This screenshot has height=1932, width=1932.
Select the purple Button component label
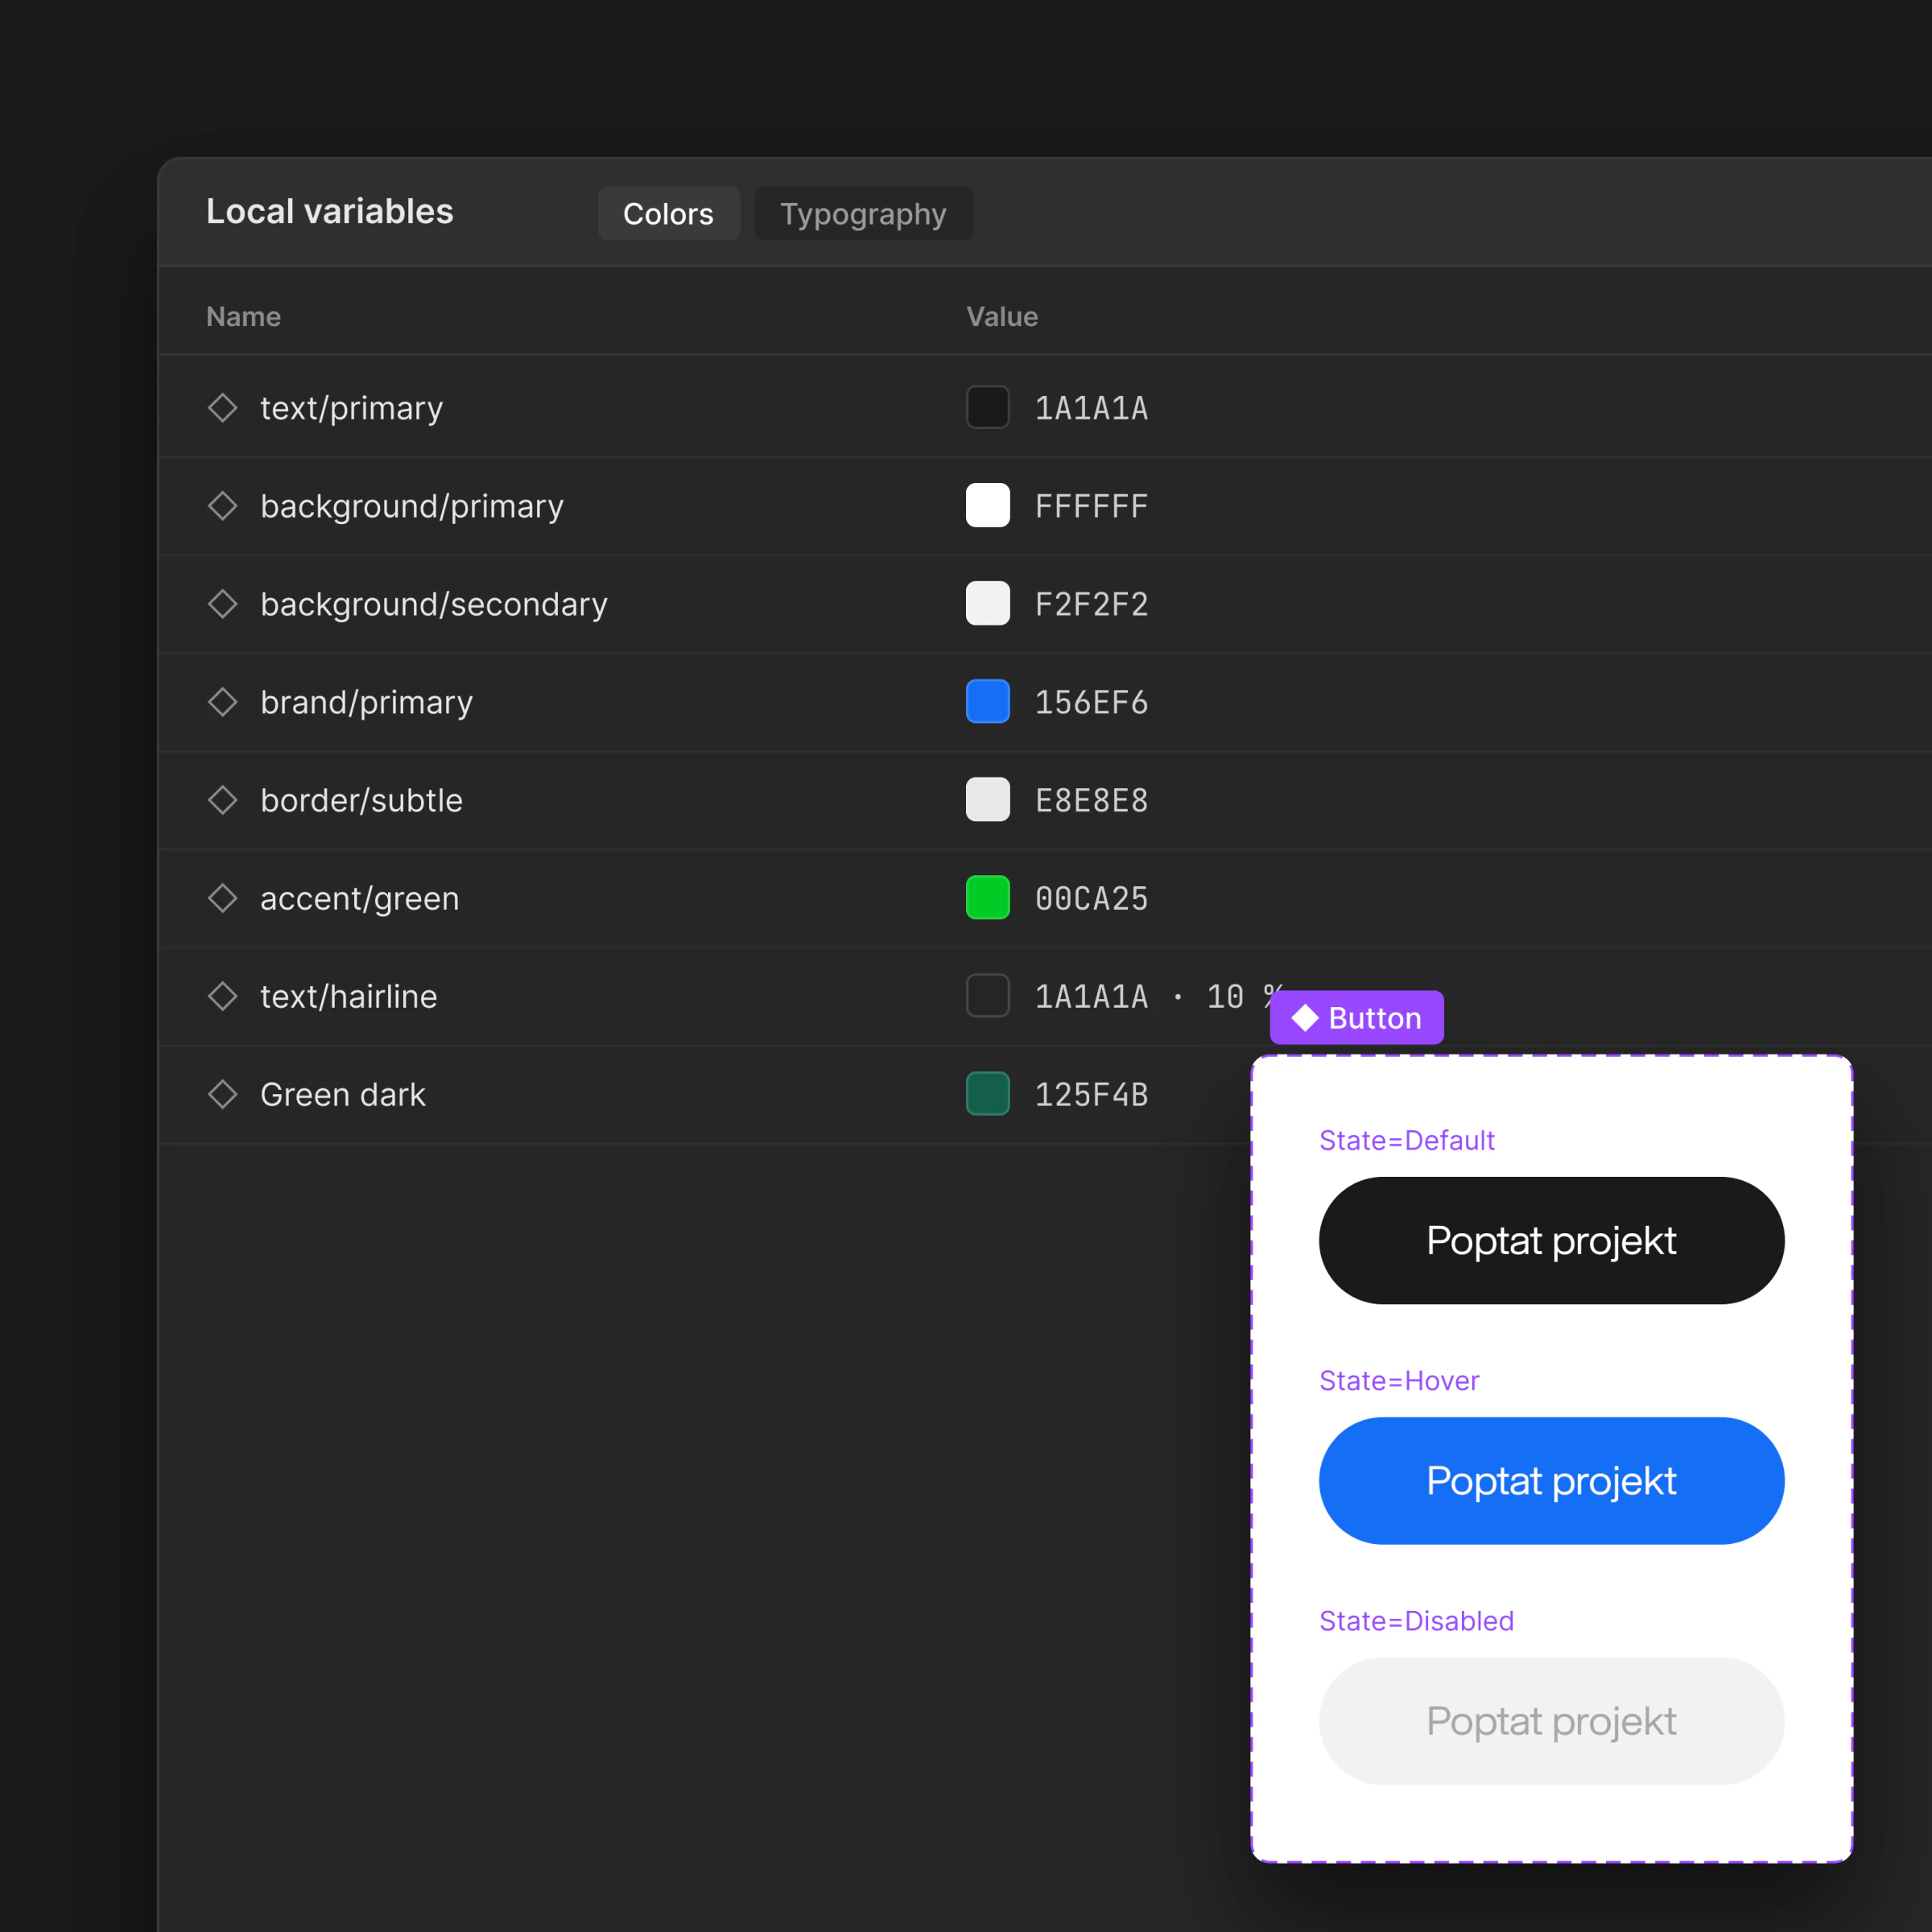[x=1356, y=1017]
